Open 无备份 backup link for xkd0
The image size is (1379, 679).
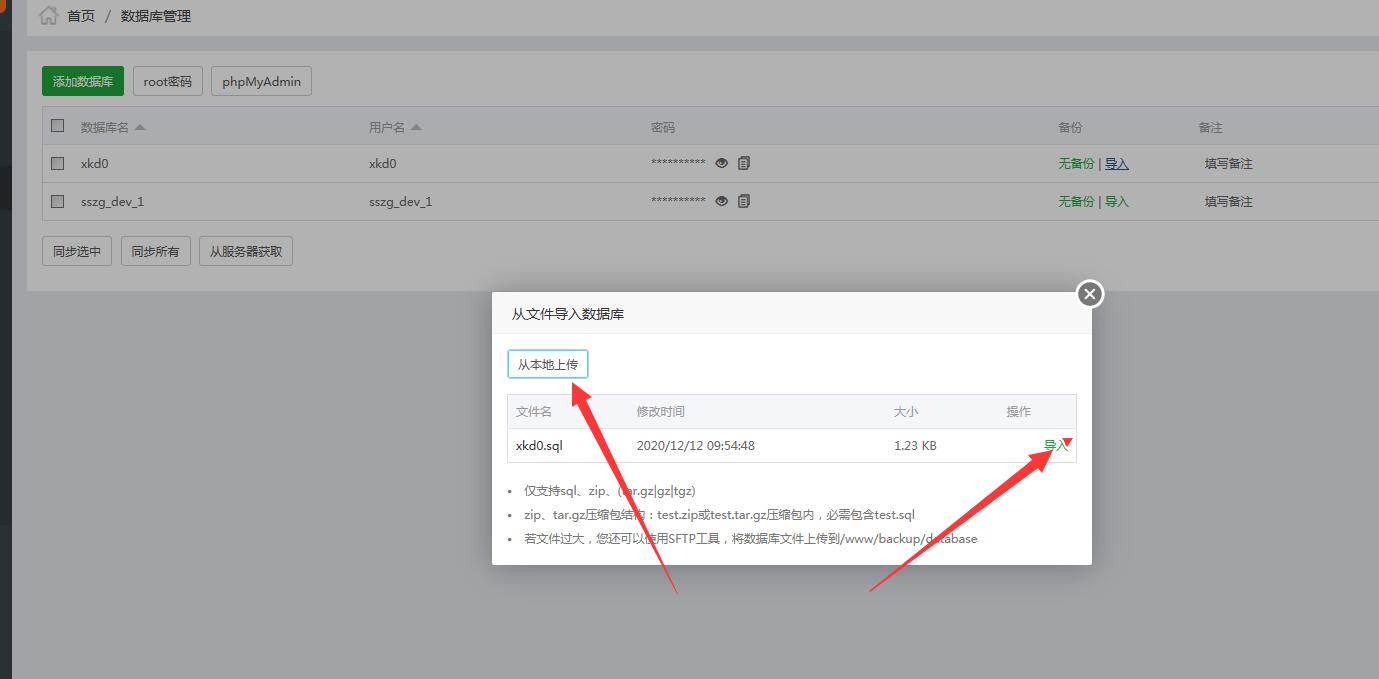[x=1076, y=164]
